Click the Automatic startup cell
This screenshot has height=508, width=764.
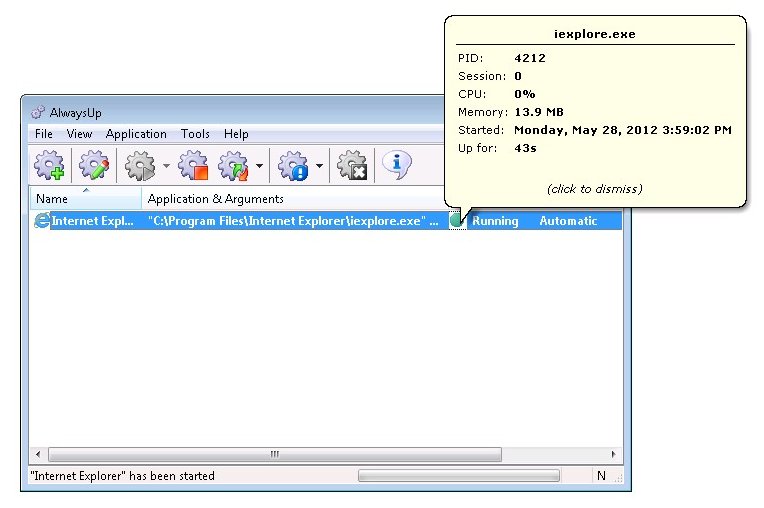click(568, 221)
